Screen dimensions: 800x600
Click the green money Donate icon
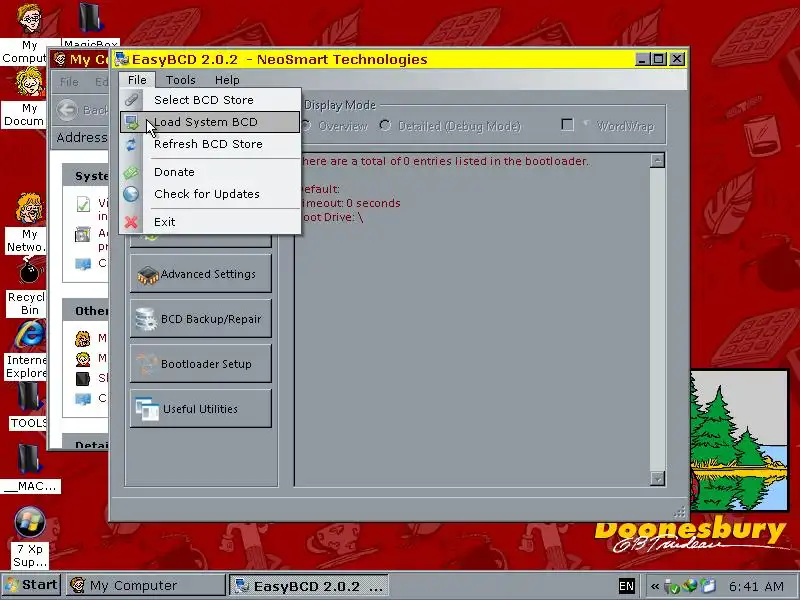[131, 172]
